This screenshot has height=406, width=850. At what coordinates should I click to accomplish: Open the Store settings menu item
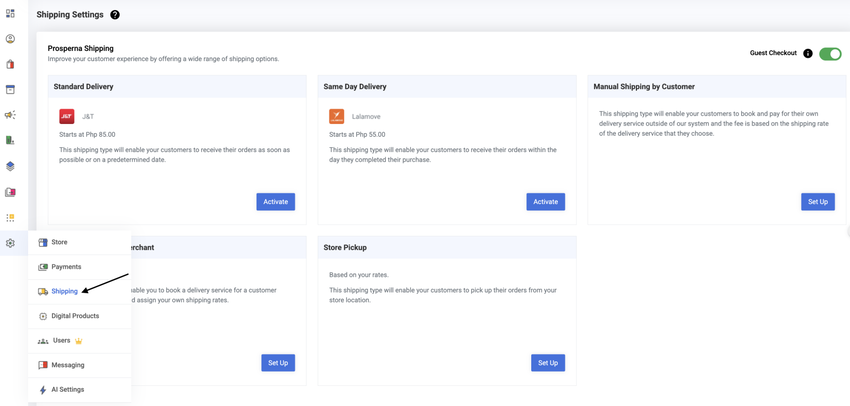(x=59, y=242)
